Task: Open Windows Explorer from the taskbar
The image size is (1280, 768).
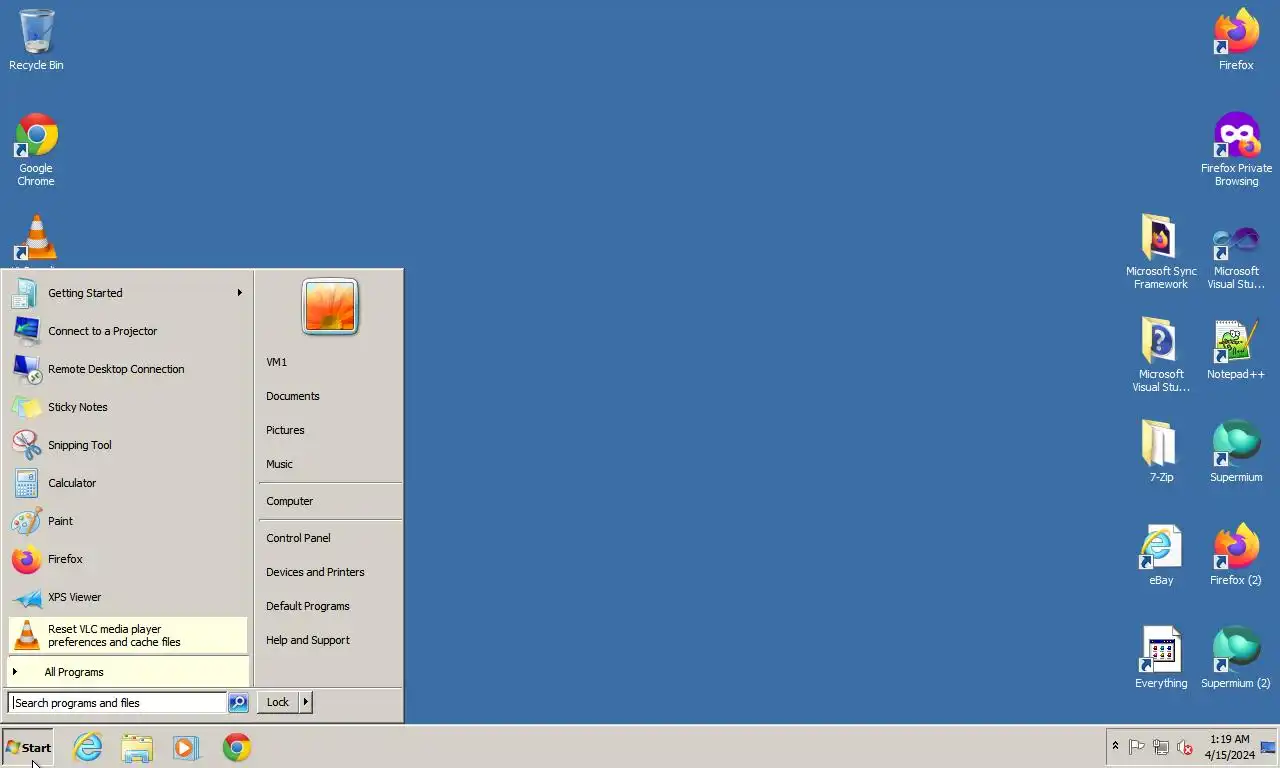Action: coord(137,747)
